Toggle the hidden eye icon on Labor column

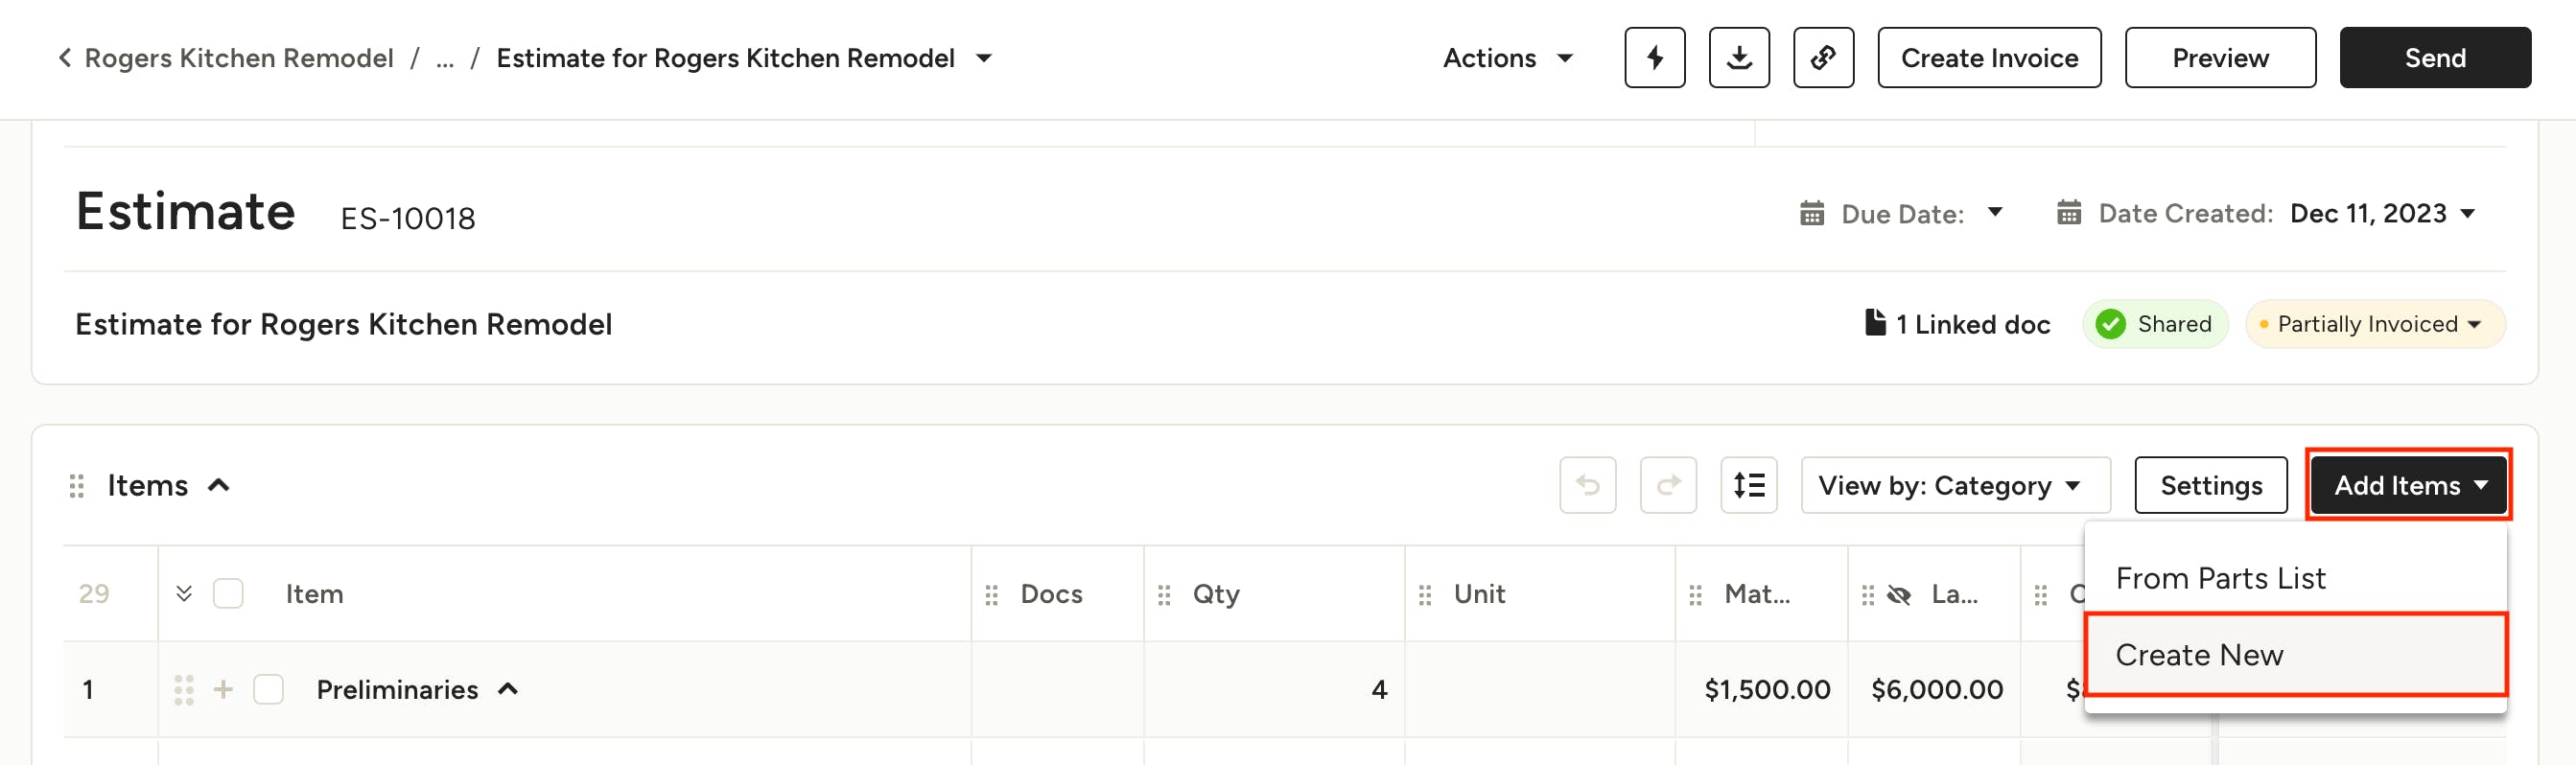click(1898, 595)
